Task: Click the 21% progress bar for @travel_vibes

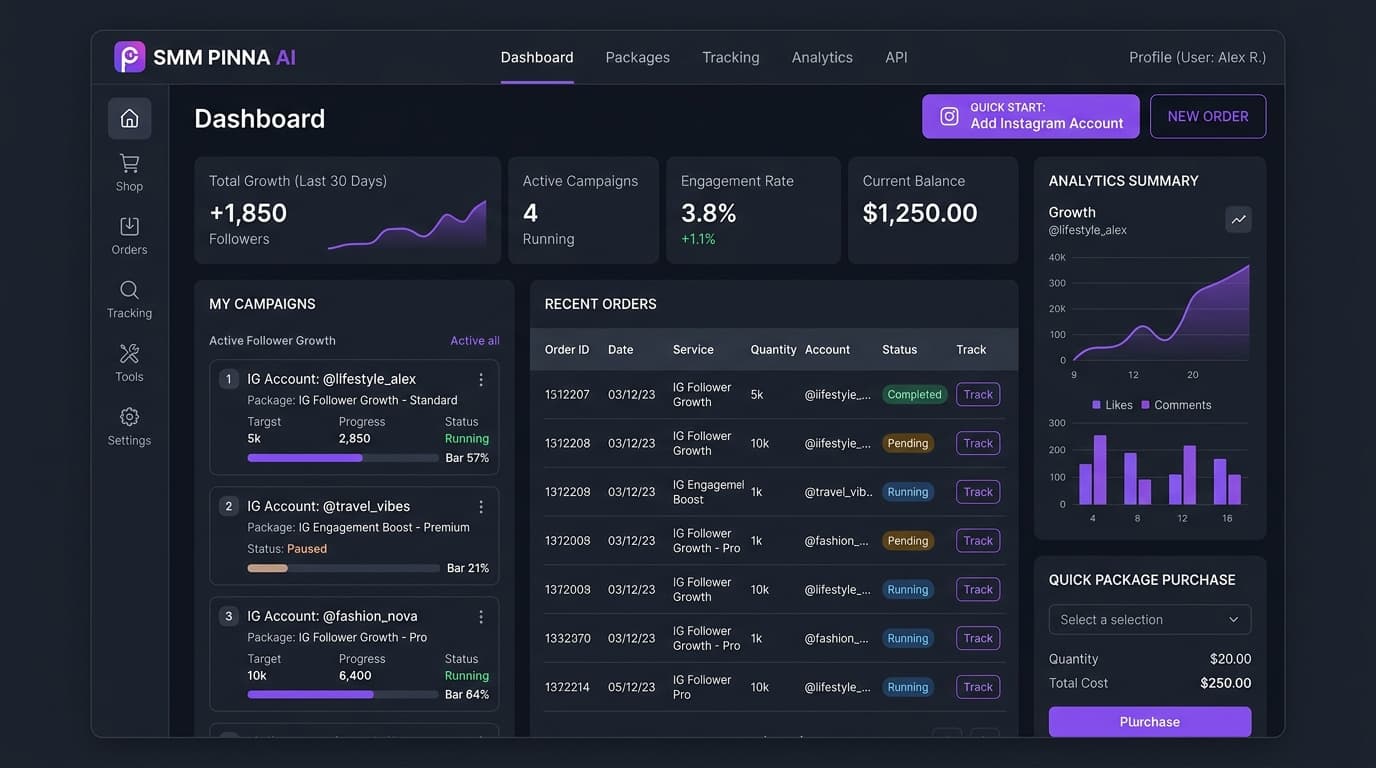Action: point(343,568)
